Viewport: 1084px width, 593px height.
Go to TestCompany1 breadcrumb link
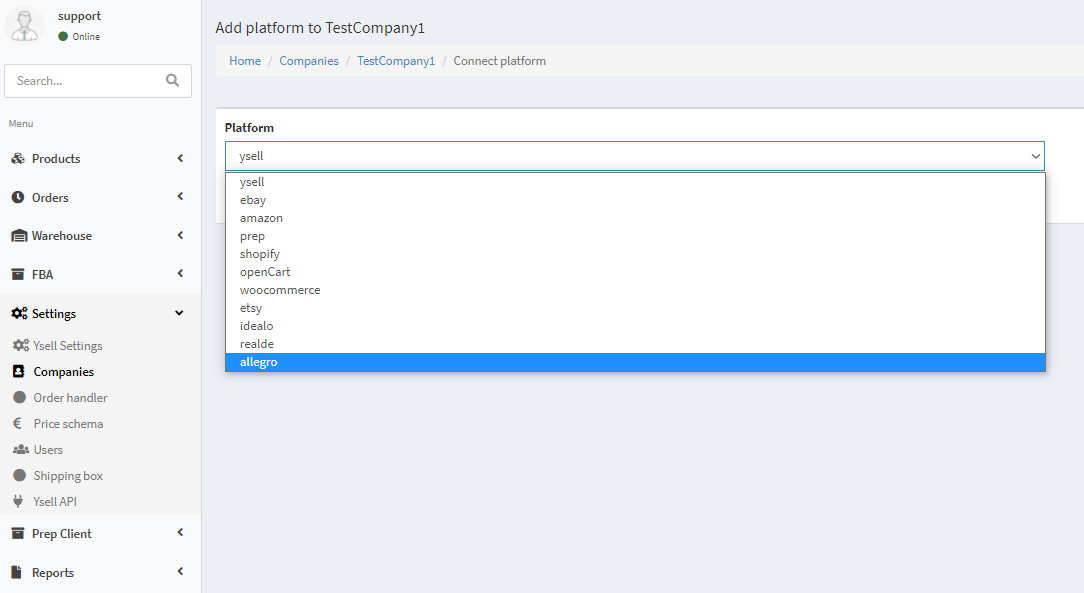[396, 61]
